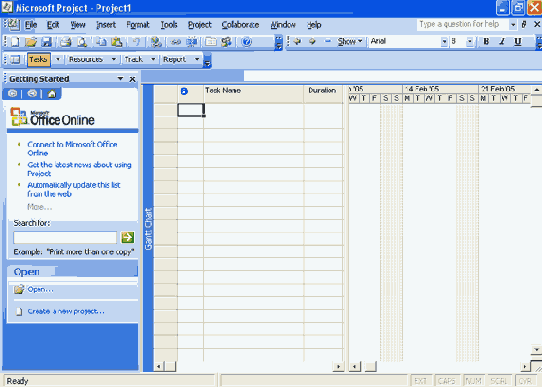Click the Open... link in task pane
542x387 pixels.
(x=40, y=289)
